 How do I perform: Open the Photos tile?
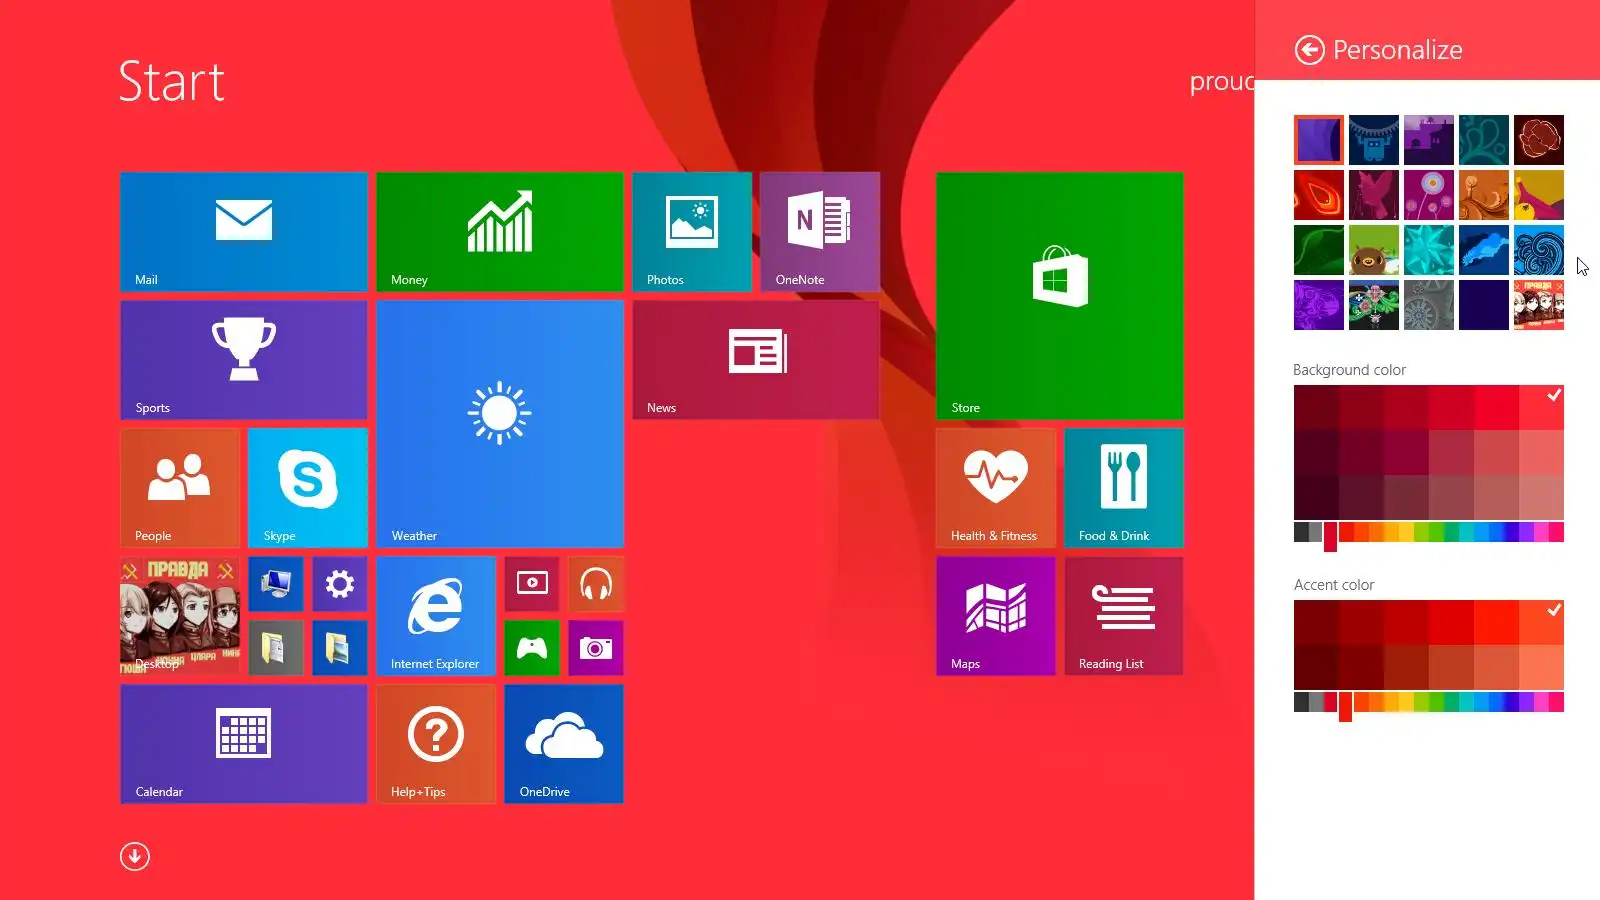click(692, 232)
